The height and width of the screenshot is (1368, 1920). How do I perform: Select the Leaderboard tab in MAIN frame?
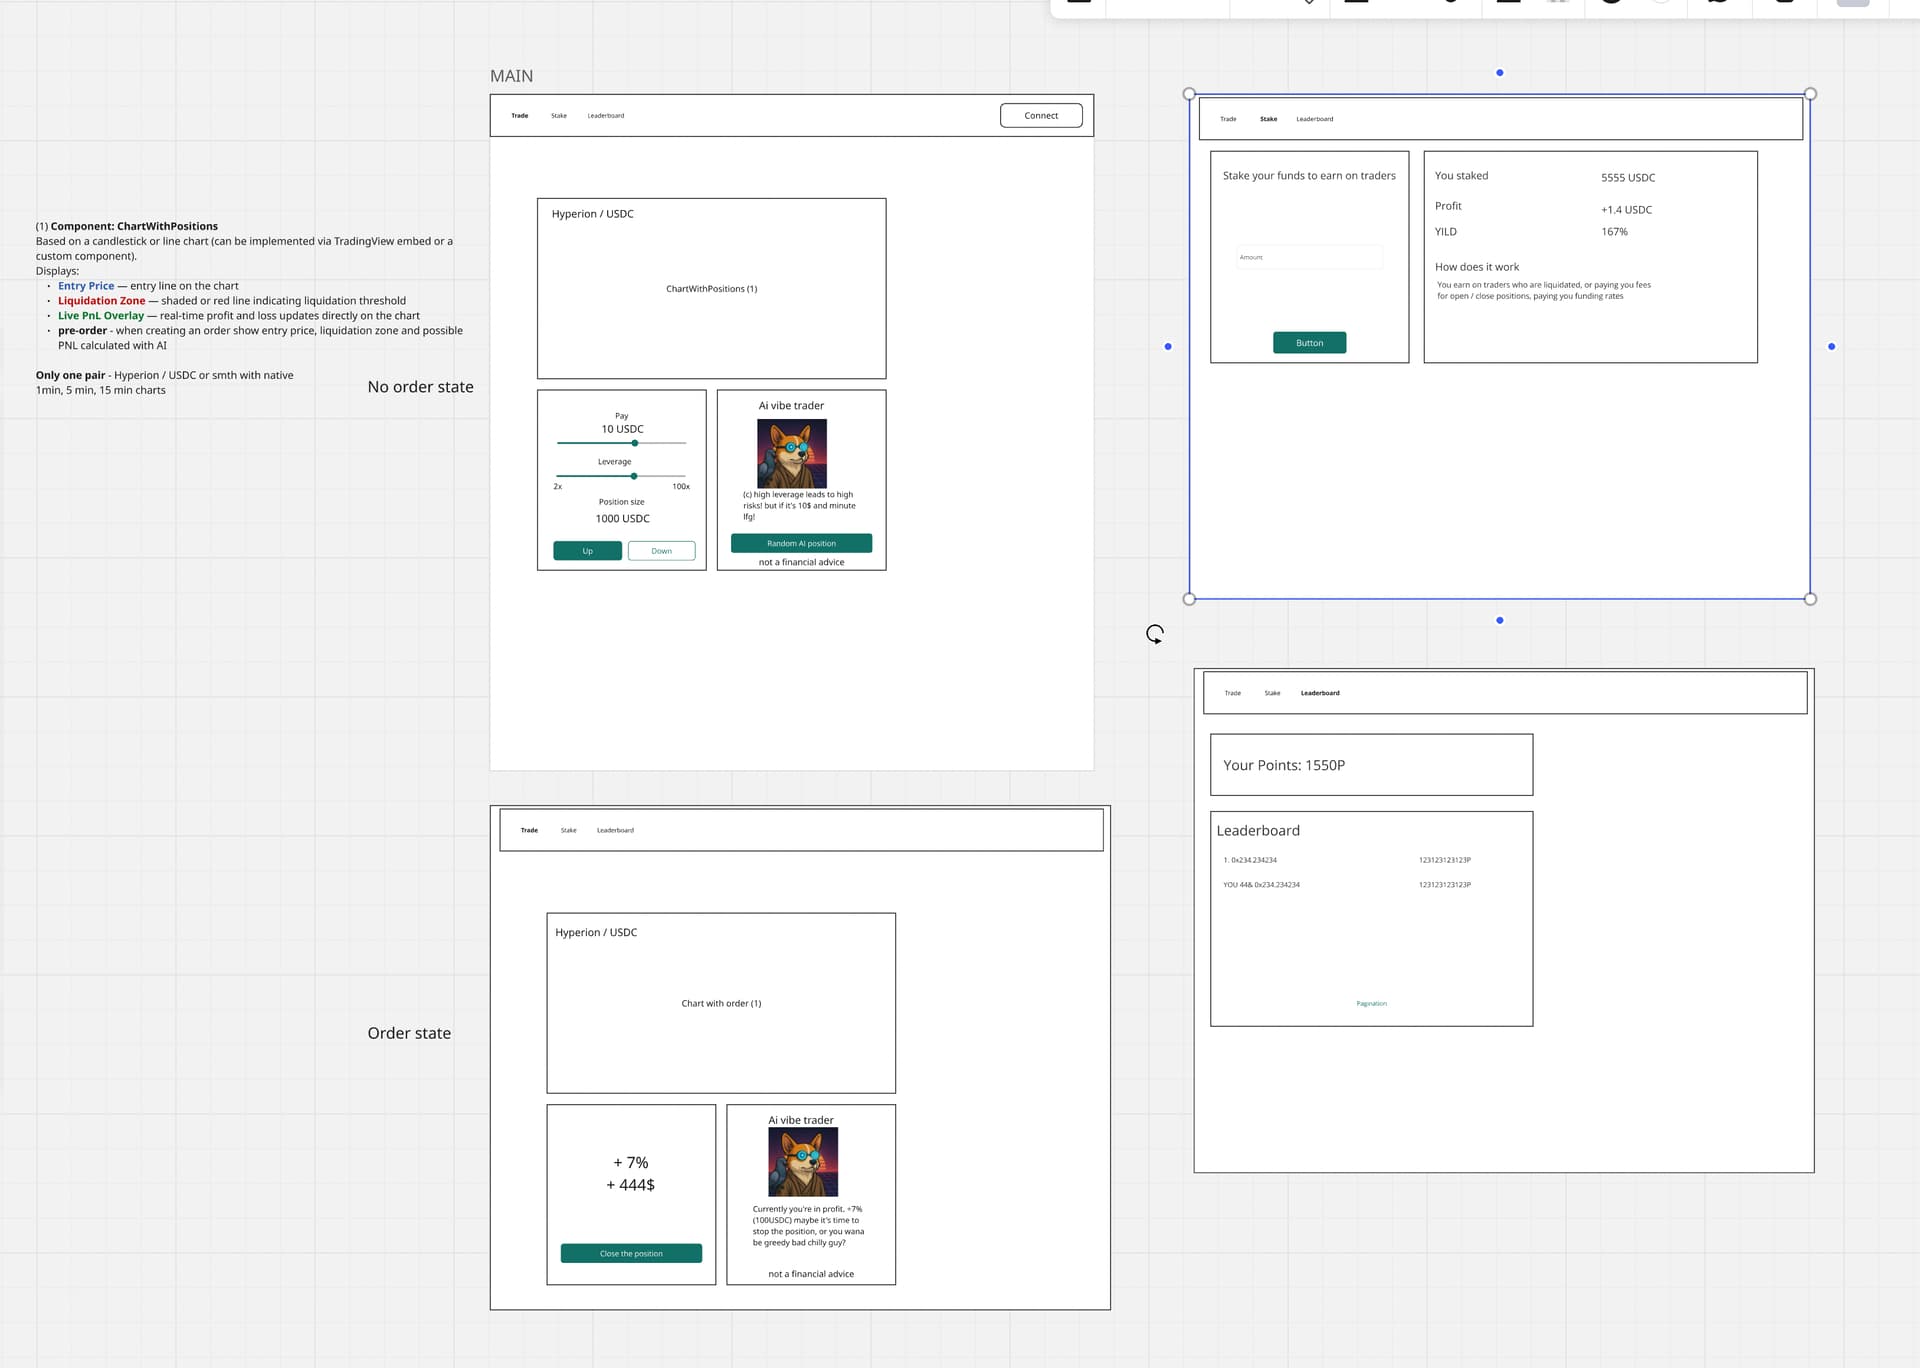tap(606, 116)
